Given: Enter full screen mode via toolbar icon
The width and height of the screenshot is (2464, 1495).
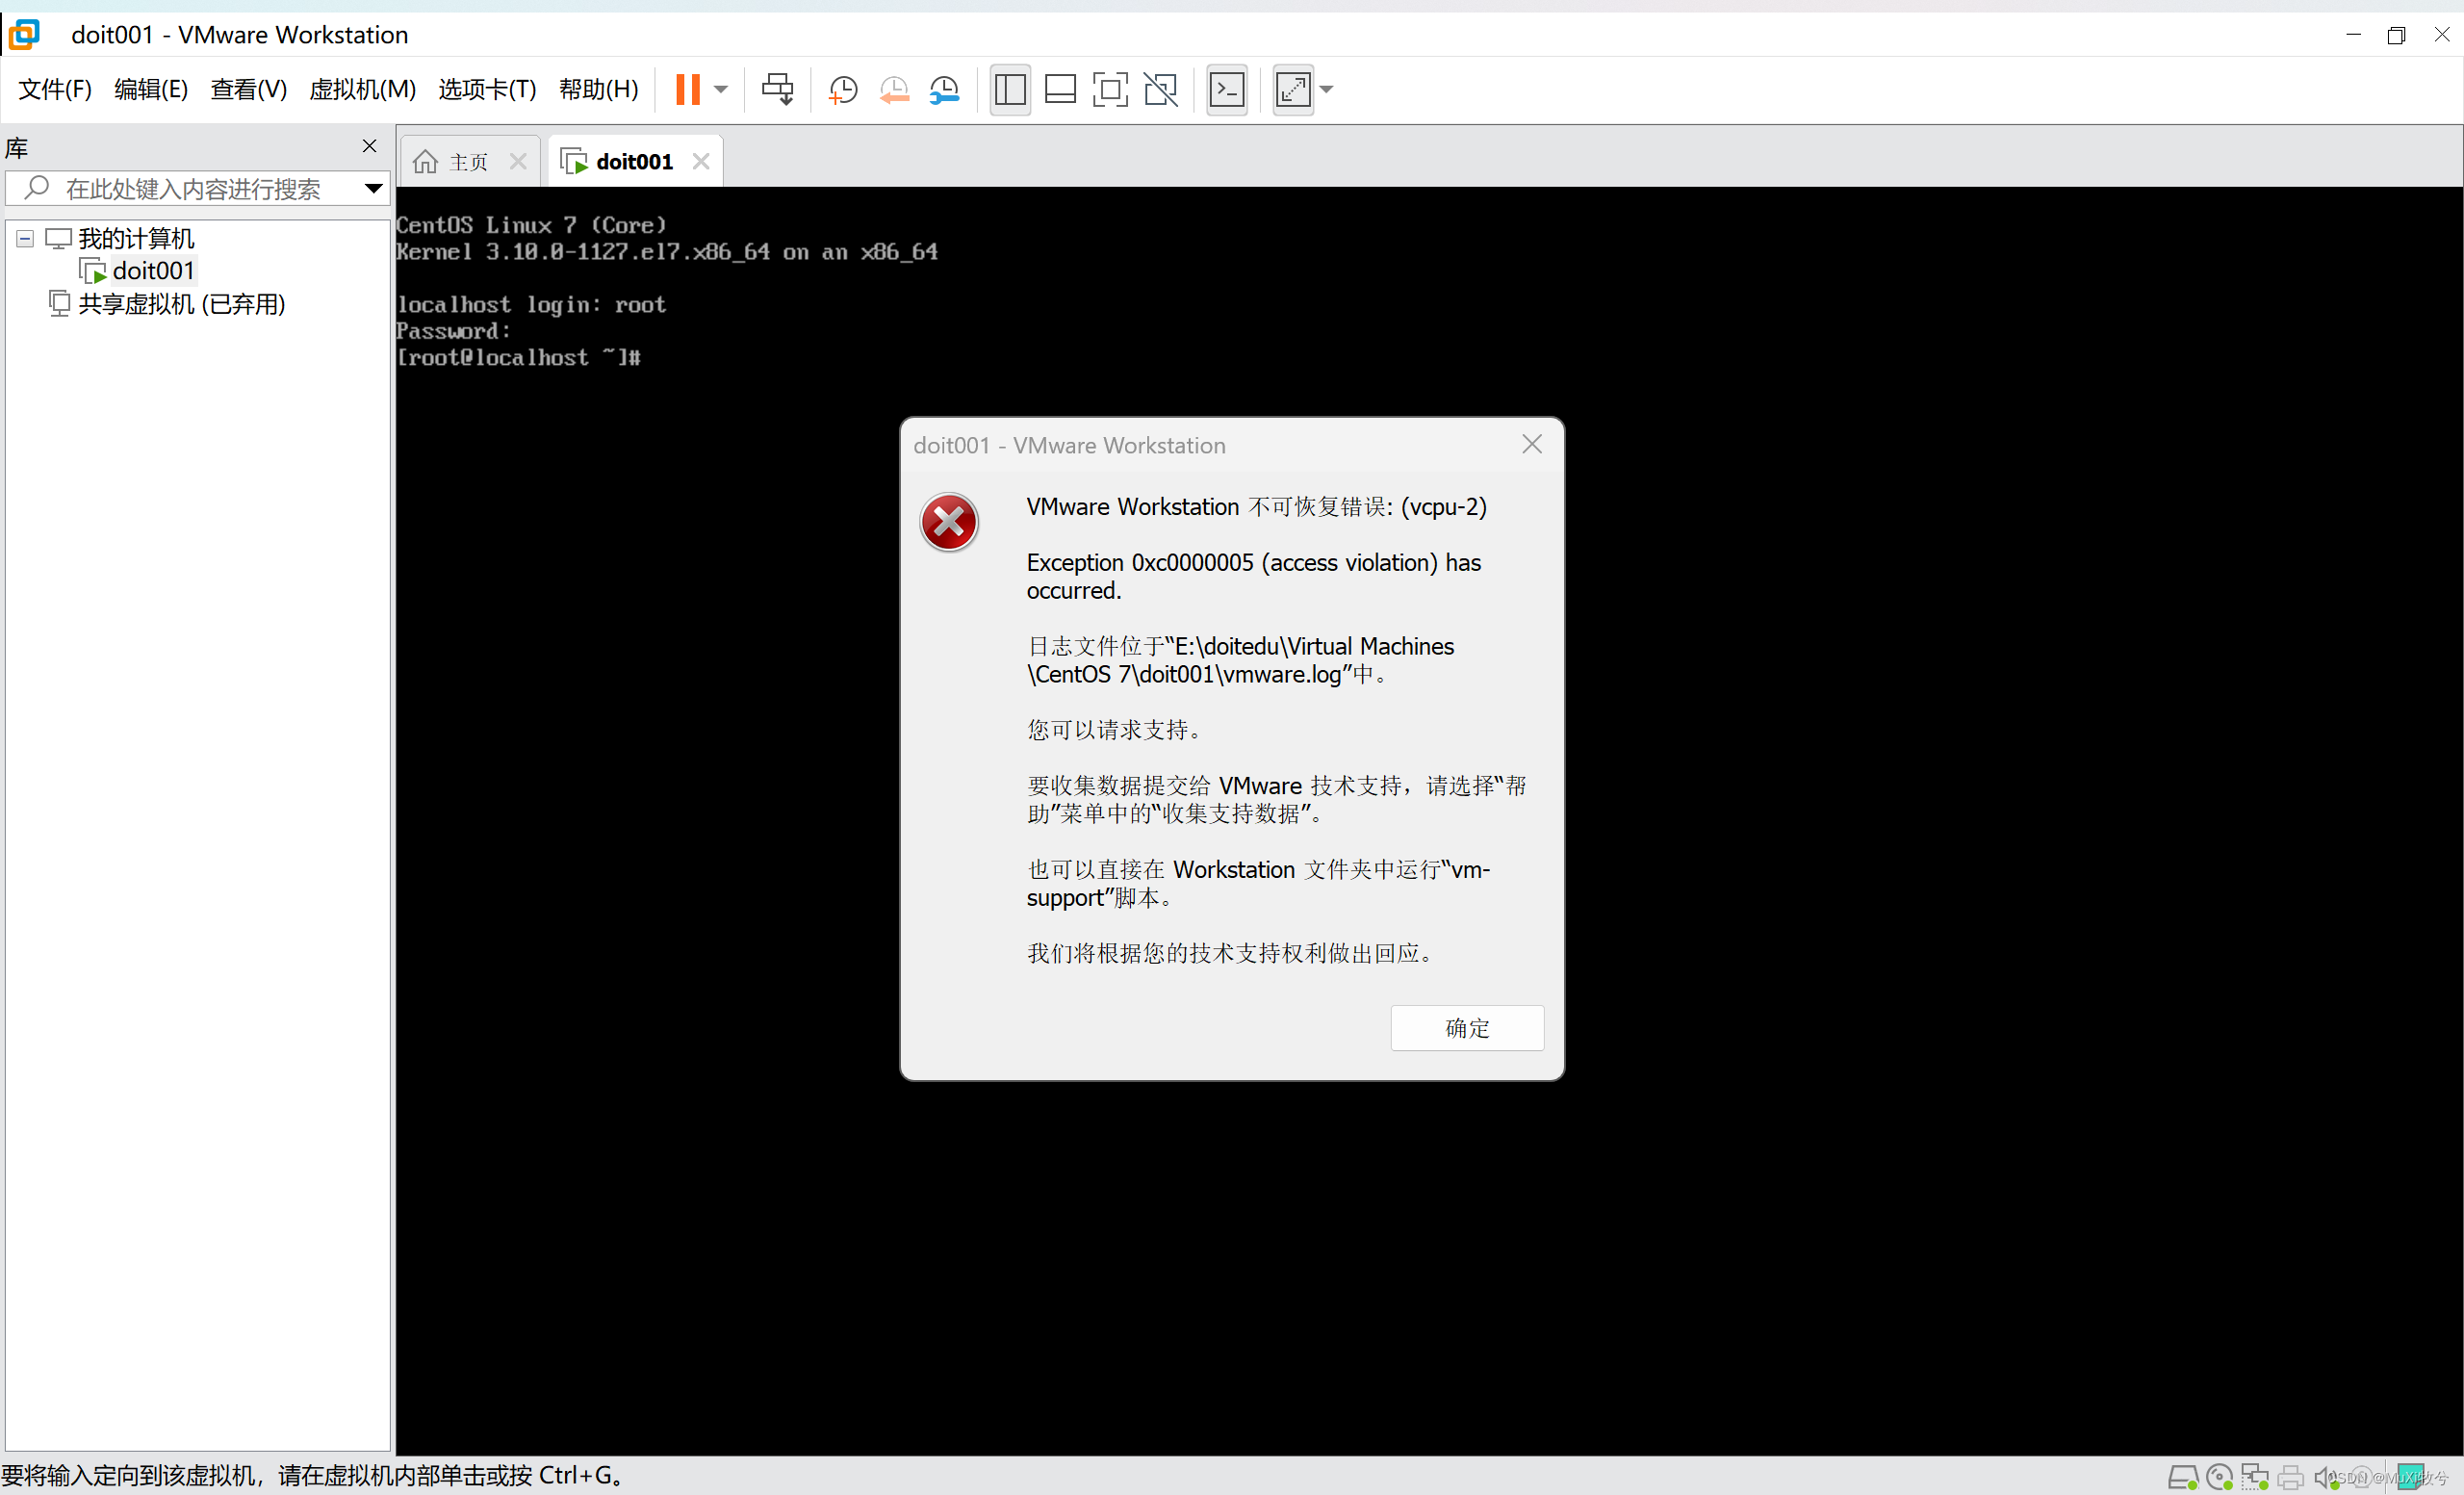Looking at the screenshot, I should 1110,89.
